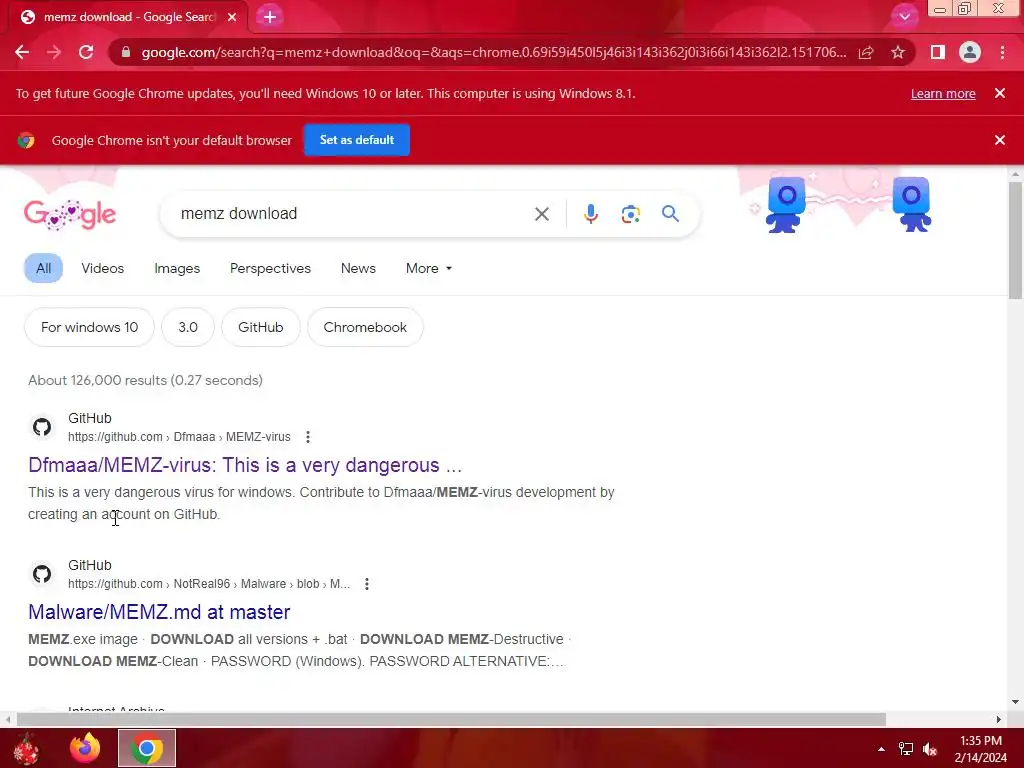Start voice search with the microphone
Screen dimensions: 1024x768
[591, 214]
